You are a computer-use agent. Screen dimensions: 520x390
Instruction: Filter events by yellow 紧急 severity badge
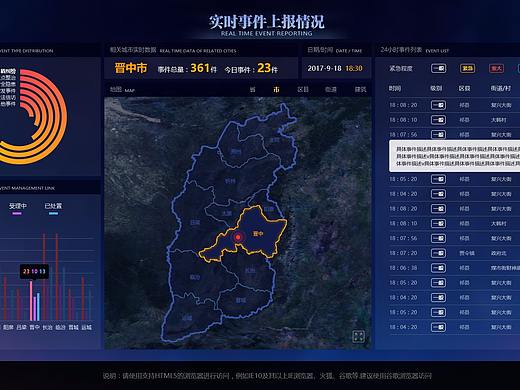click(x=467, y=68)
